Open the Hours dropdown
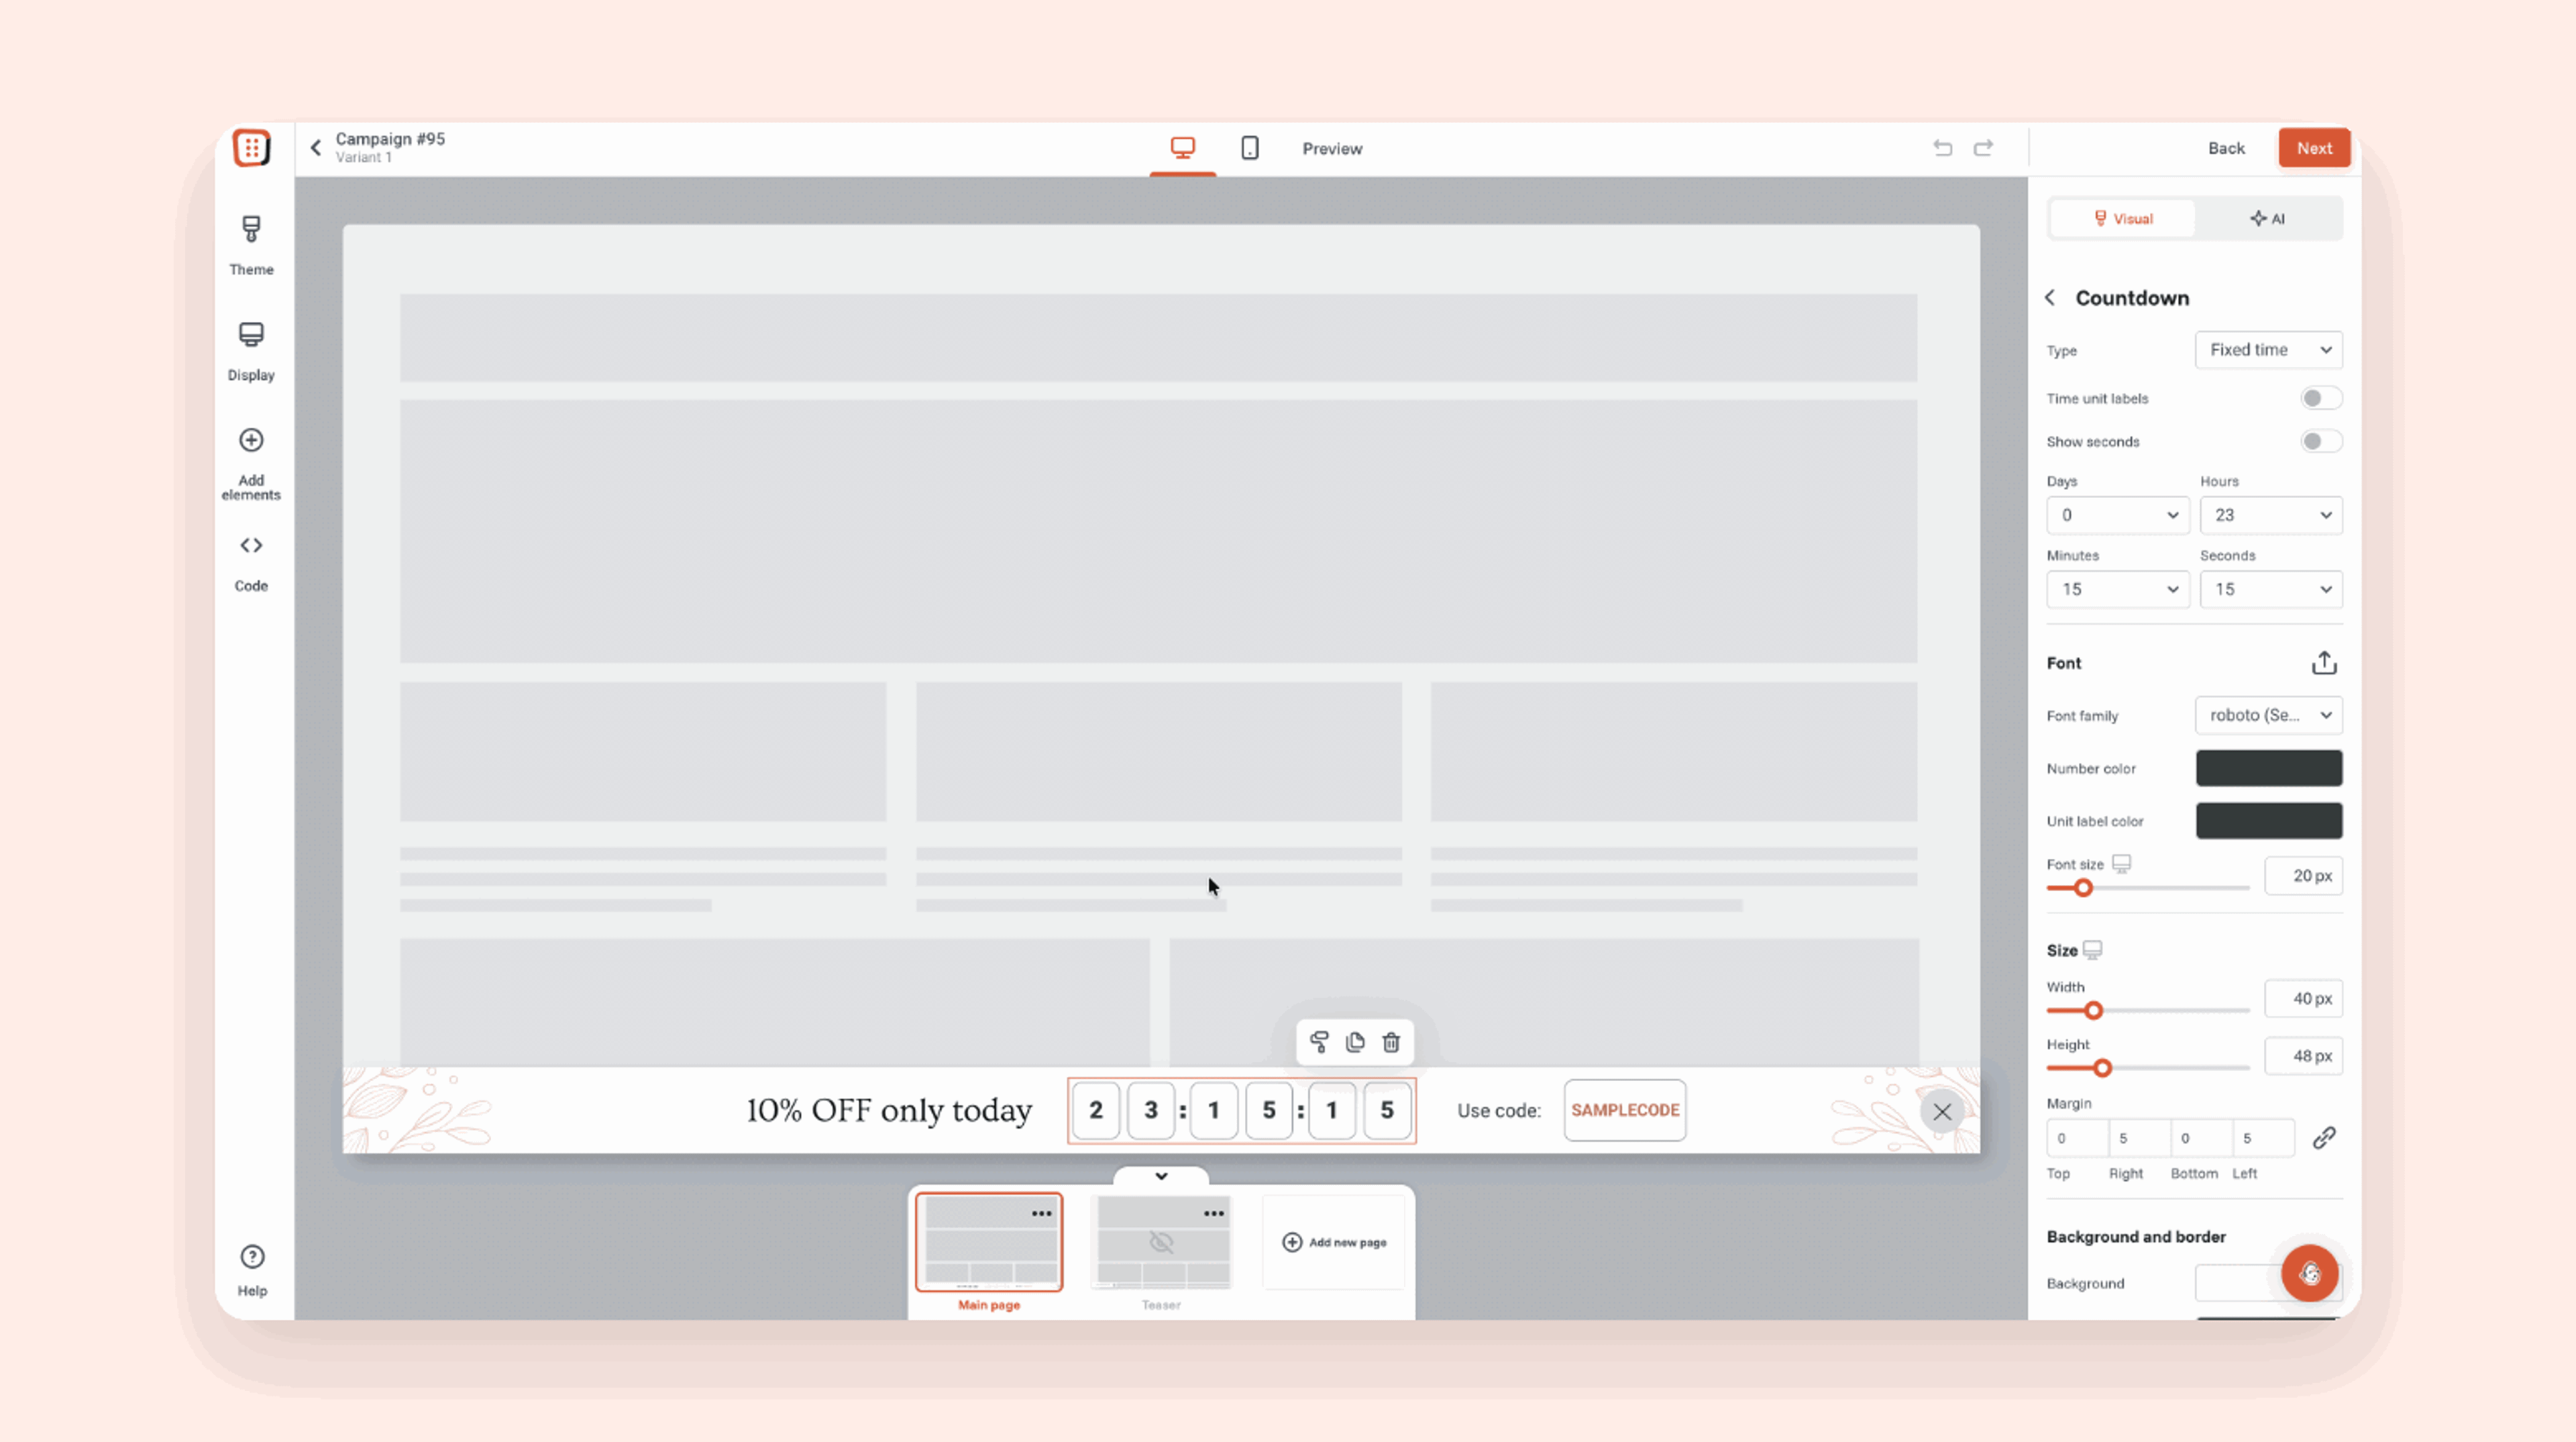The image size is (2576, 1442). [x=2270, y=515]
